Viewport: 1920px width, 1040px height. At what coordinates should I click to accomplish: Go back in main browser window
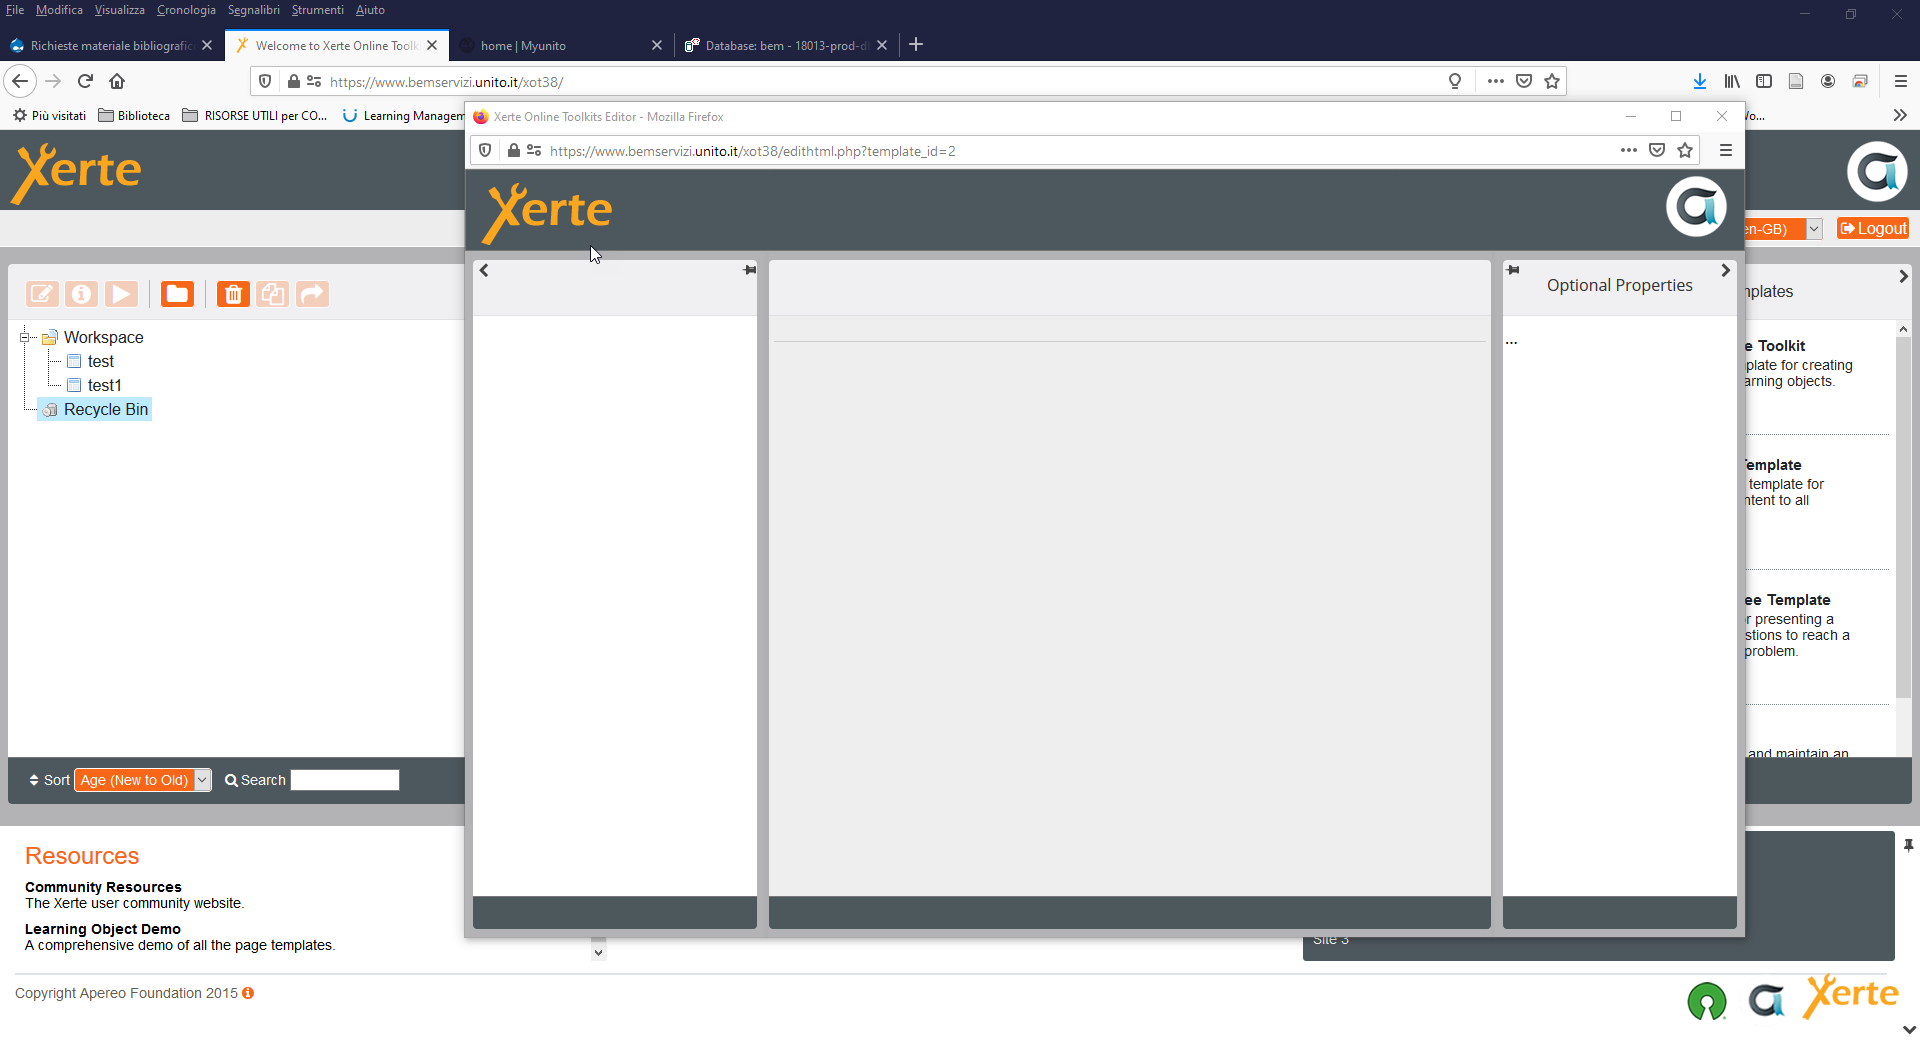20,81
